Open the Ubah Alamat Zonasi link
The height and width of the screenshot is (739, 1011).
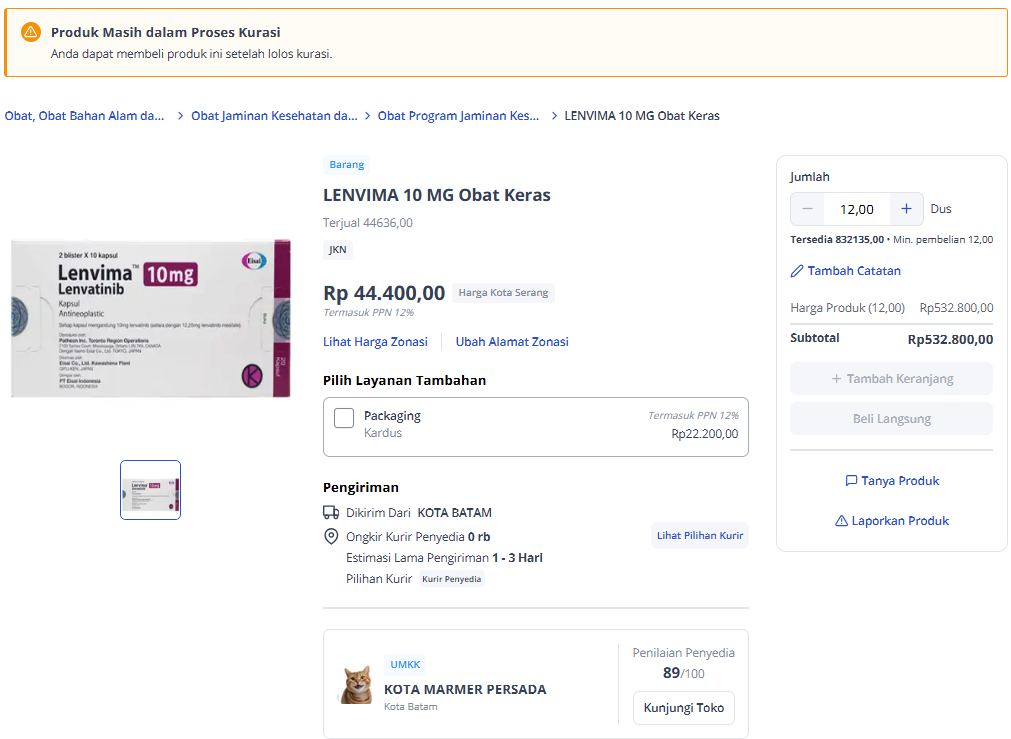point(512,342)
